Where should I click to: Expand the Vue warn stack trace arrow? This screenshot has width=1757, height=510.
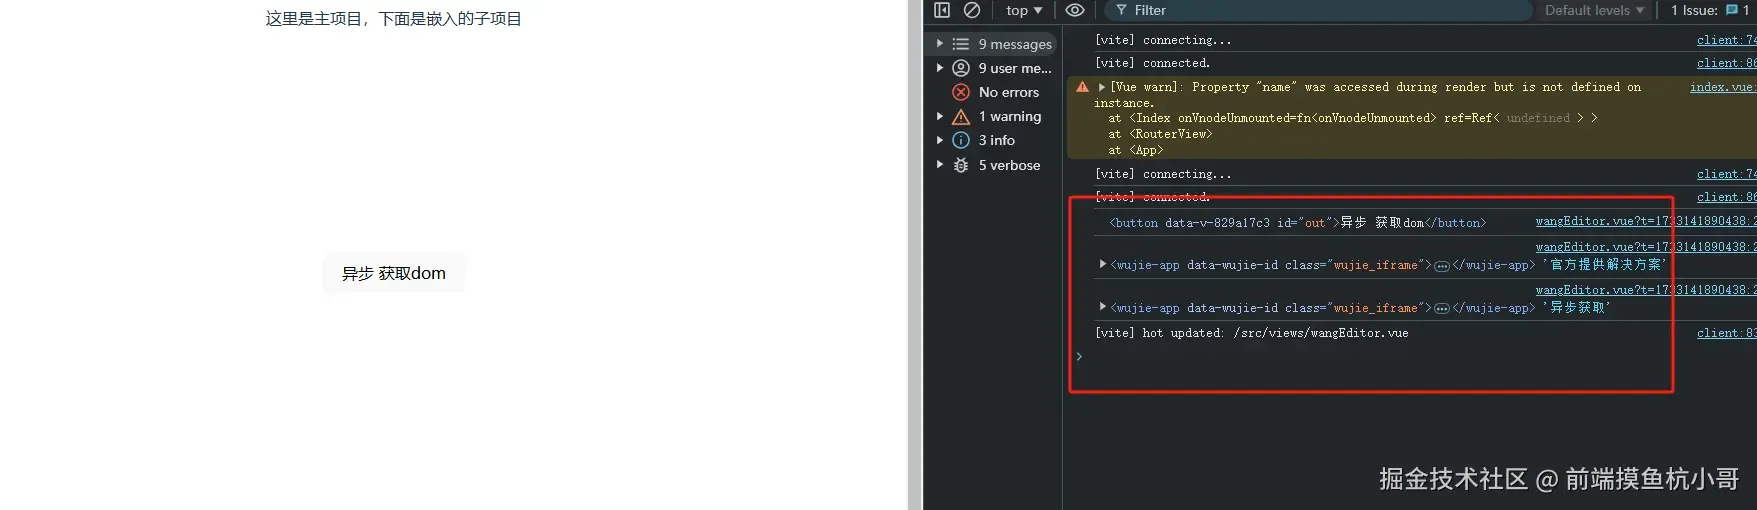(1102, 87)
